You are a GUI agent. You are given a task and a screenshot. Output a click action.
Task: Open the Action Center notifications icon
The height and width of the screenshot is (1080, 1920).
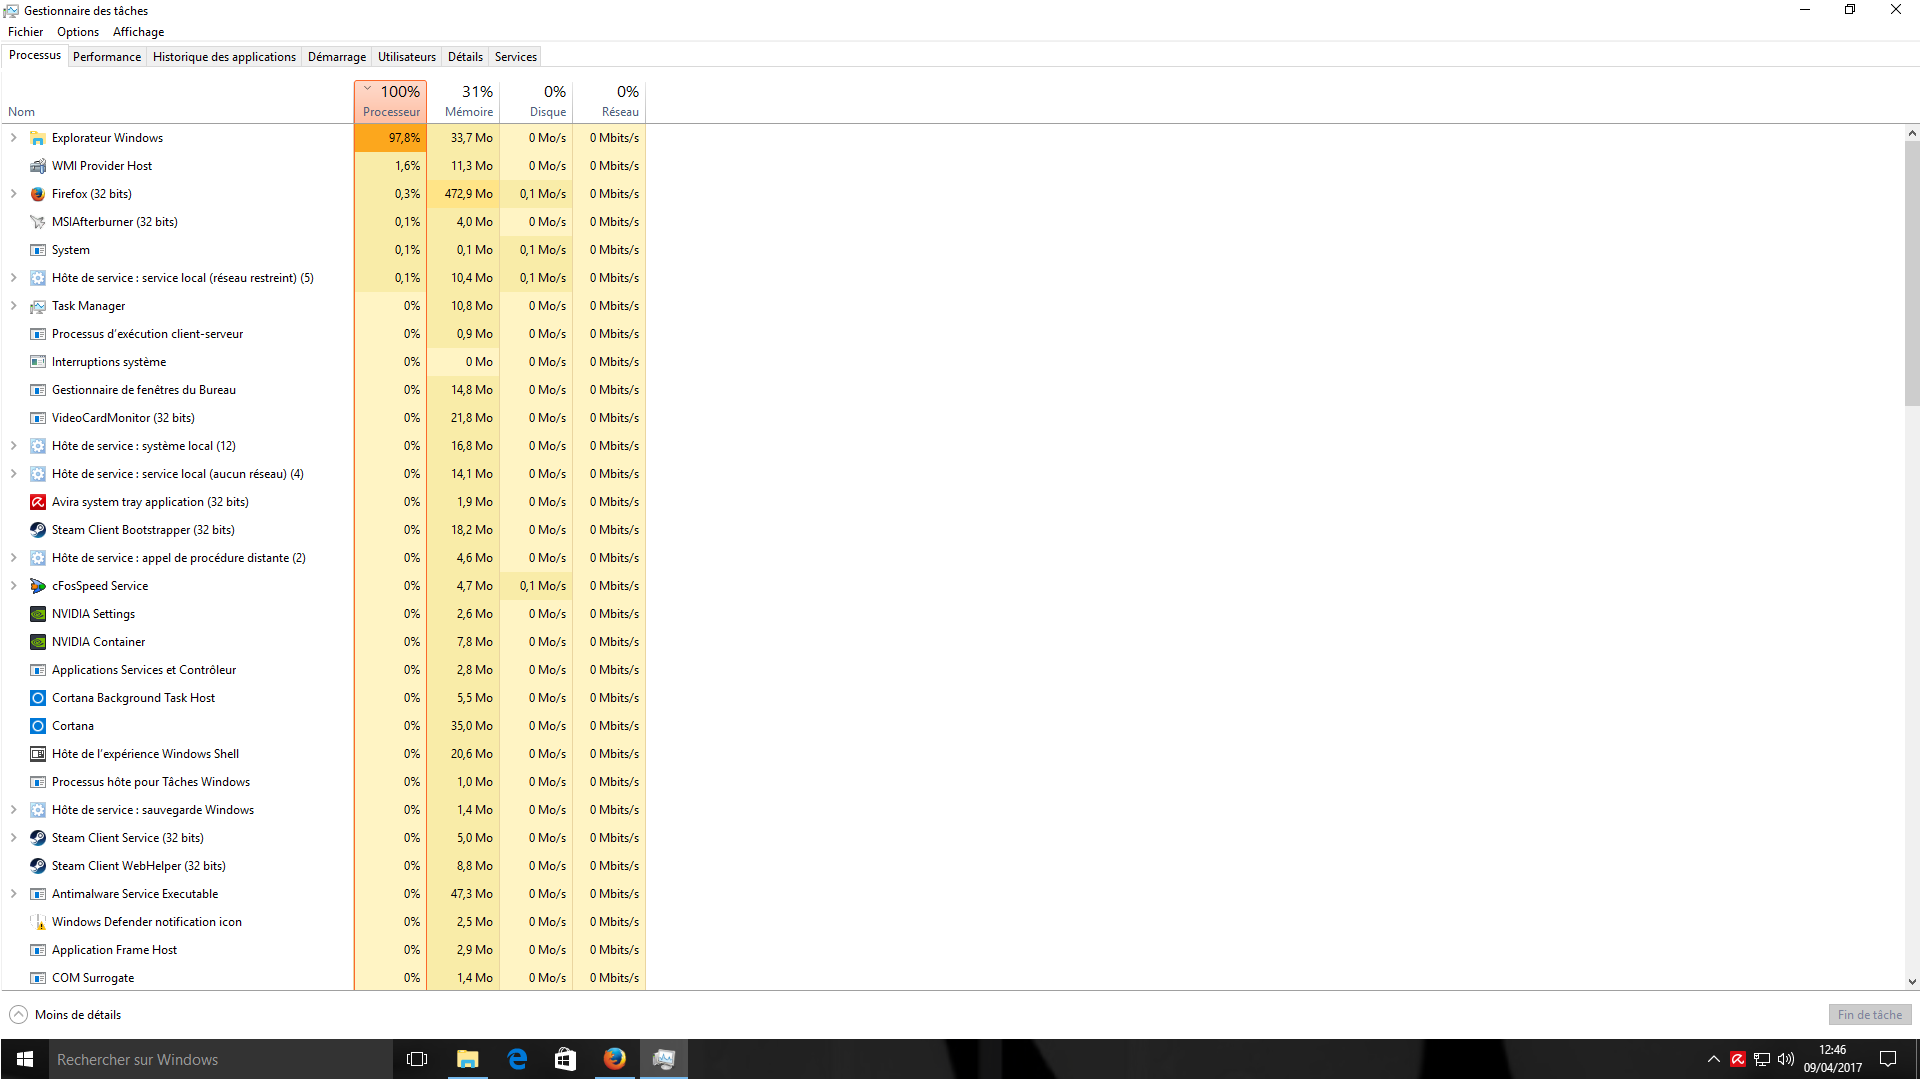click(1888, 1059)
